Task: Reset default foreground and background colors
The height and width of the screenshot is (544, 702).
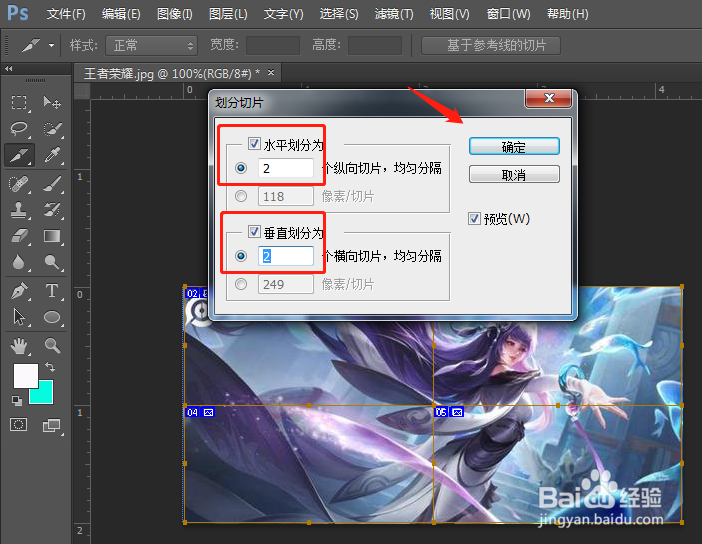Action: 17,401
